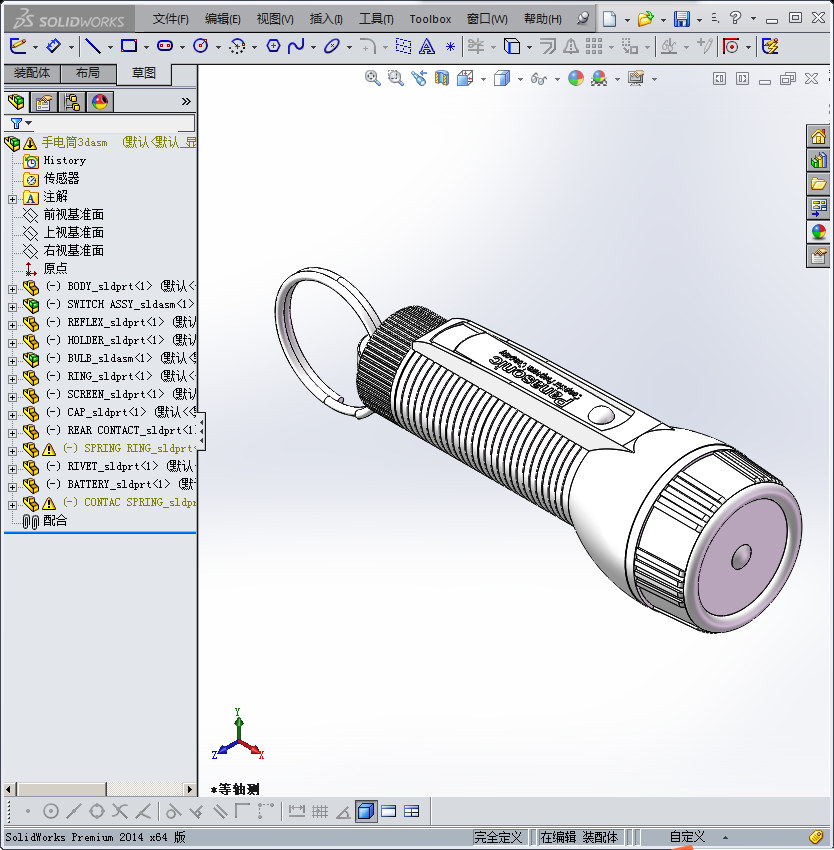Select the Ellipse sketch tool

[x=331, y=46]
